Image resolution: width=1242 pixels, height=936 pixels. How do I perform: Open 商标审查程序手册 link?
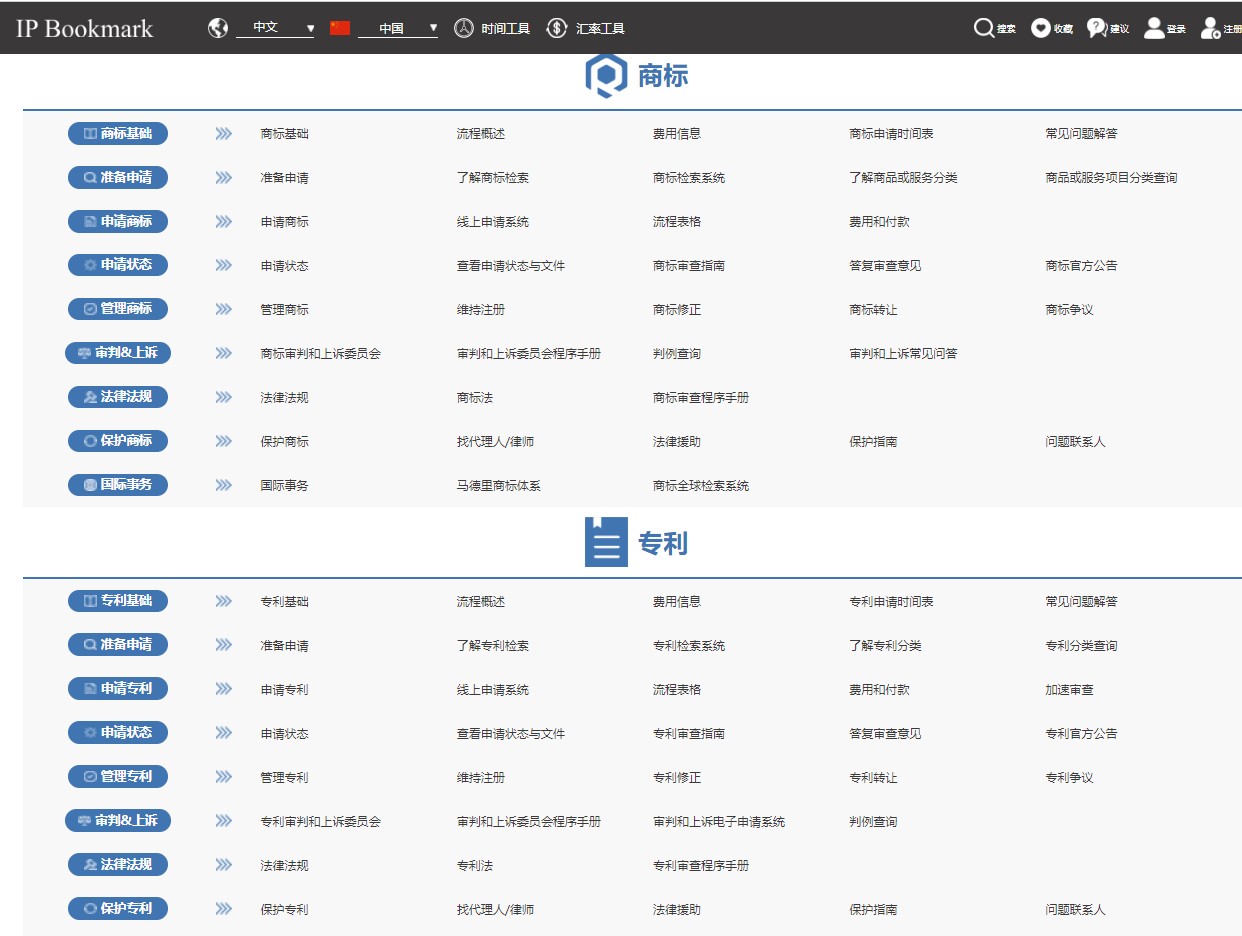[x=701, y=398]
